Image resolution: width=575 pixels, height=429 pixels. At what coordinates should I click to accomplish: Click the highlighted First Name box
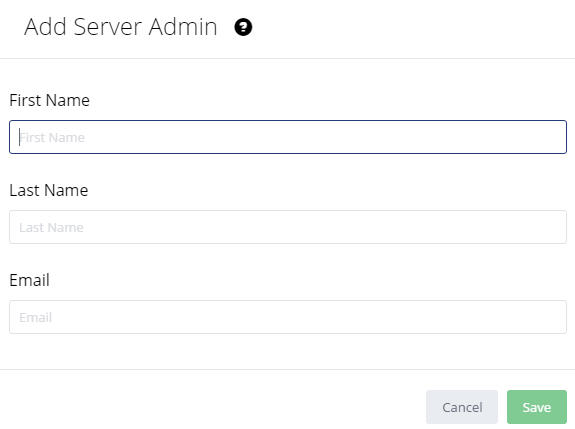288,137
